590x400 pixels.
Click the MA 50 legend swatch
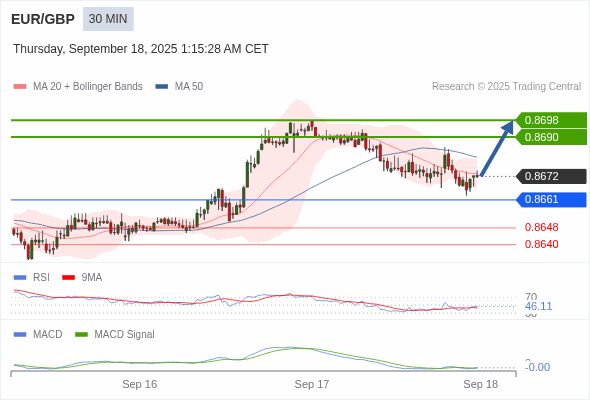(162, 87)
